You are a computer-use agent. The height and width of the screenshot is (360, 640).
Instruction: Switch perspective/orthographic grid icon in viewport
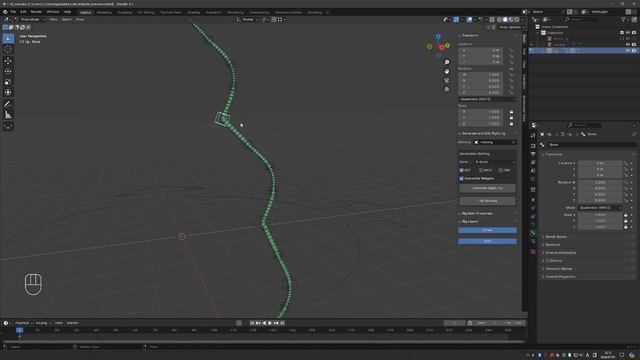point(447,89)
